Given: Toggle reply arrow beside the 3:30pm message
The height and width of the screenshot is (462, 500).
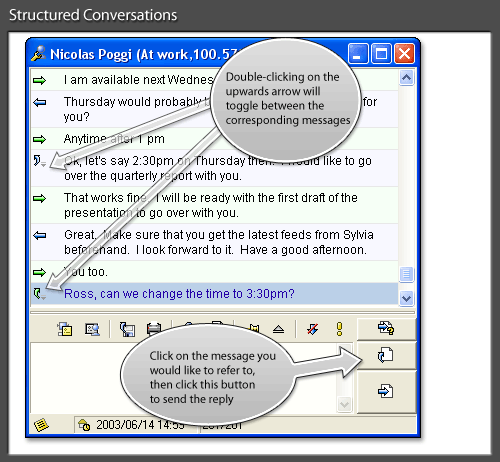Looking at the screenshot, I should click(x=39, y=294).
